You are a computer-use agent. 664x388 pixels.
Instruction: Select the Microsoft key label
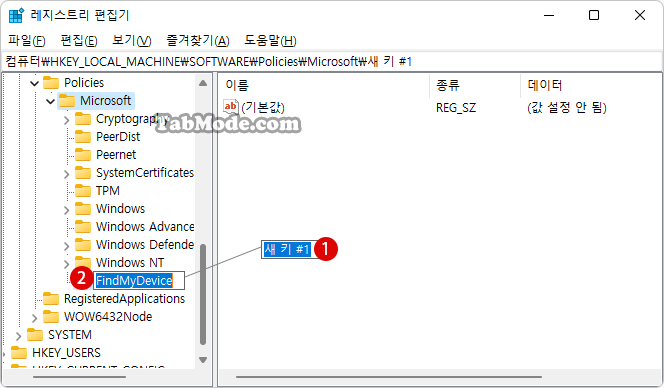click(x=105, y=101)
